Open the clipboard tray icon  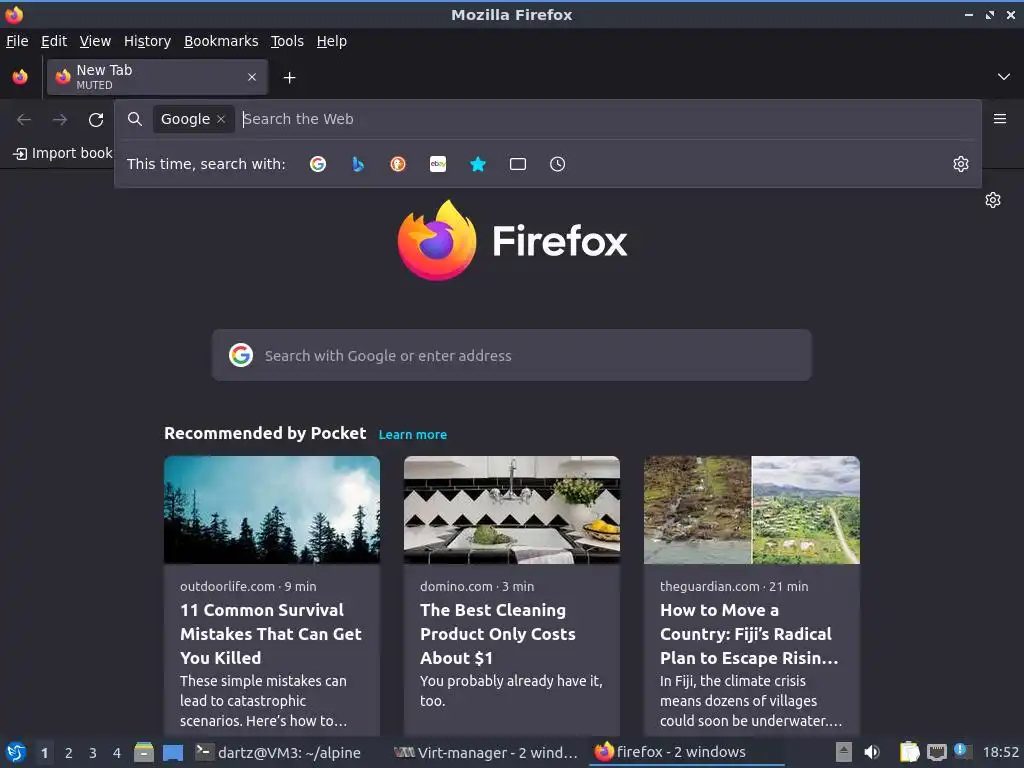[909, 752]
